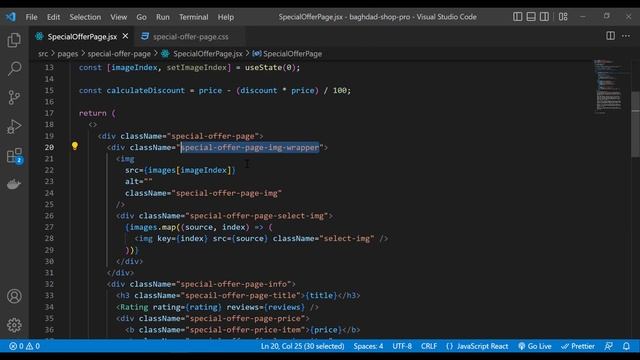Open the Run menu
The image size is (640, 360).
(162, 17)
